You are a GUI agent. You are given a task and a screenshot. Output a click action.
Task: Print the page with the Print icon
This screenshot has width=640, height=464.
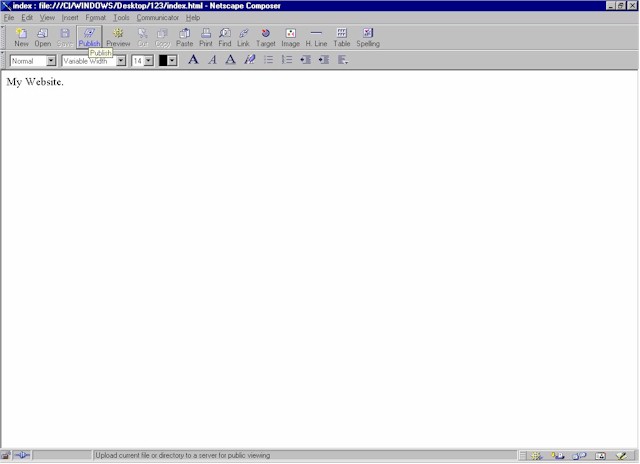pyautogui.click(x=206, y=38)
